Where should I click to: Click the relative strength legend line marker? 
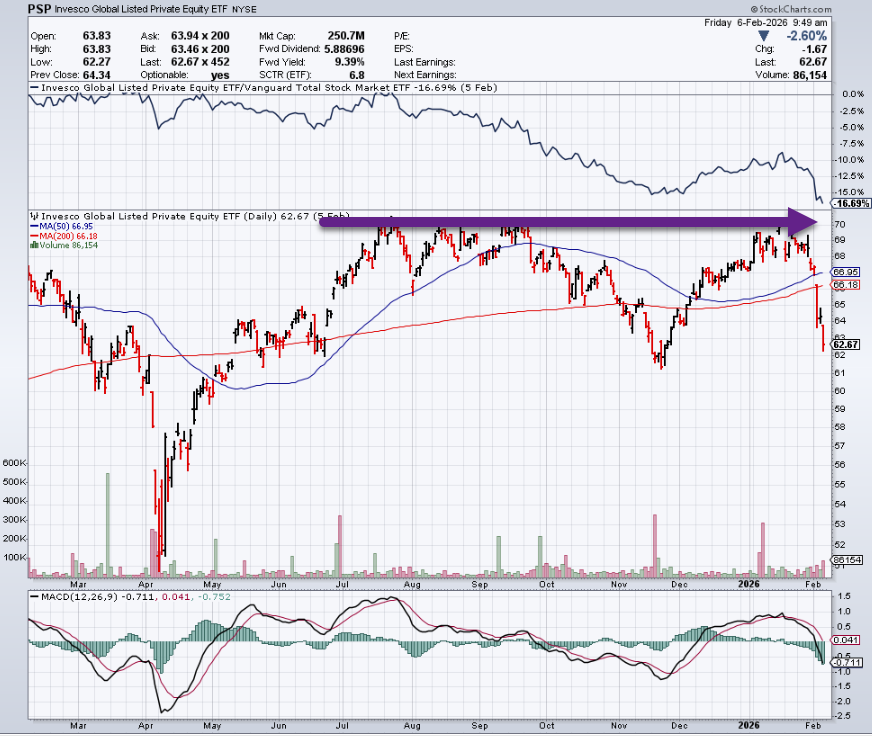pos(33,89)
